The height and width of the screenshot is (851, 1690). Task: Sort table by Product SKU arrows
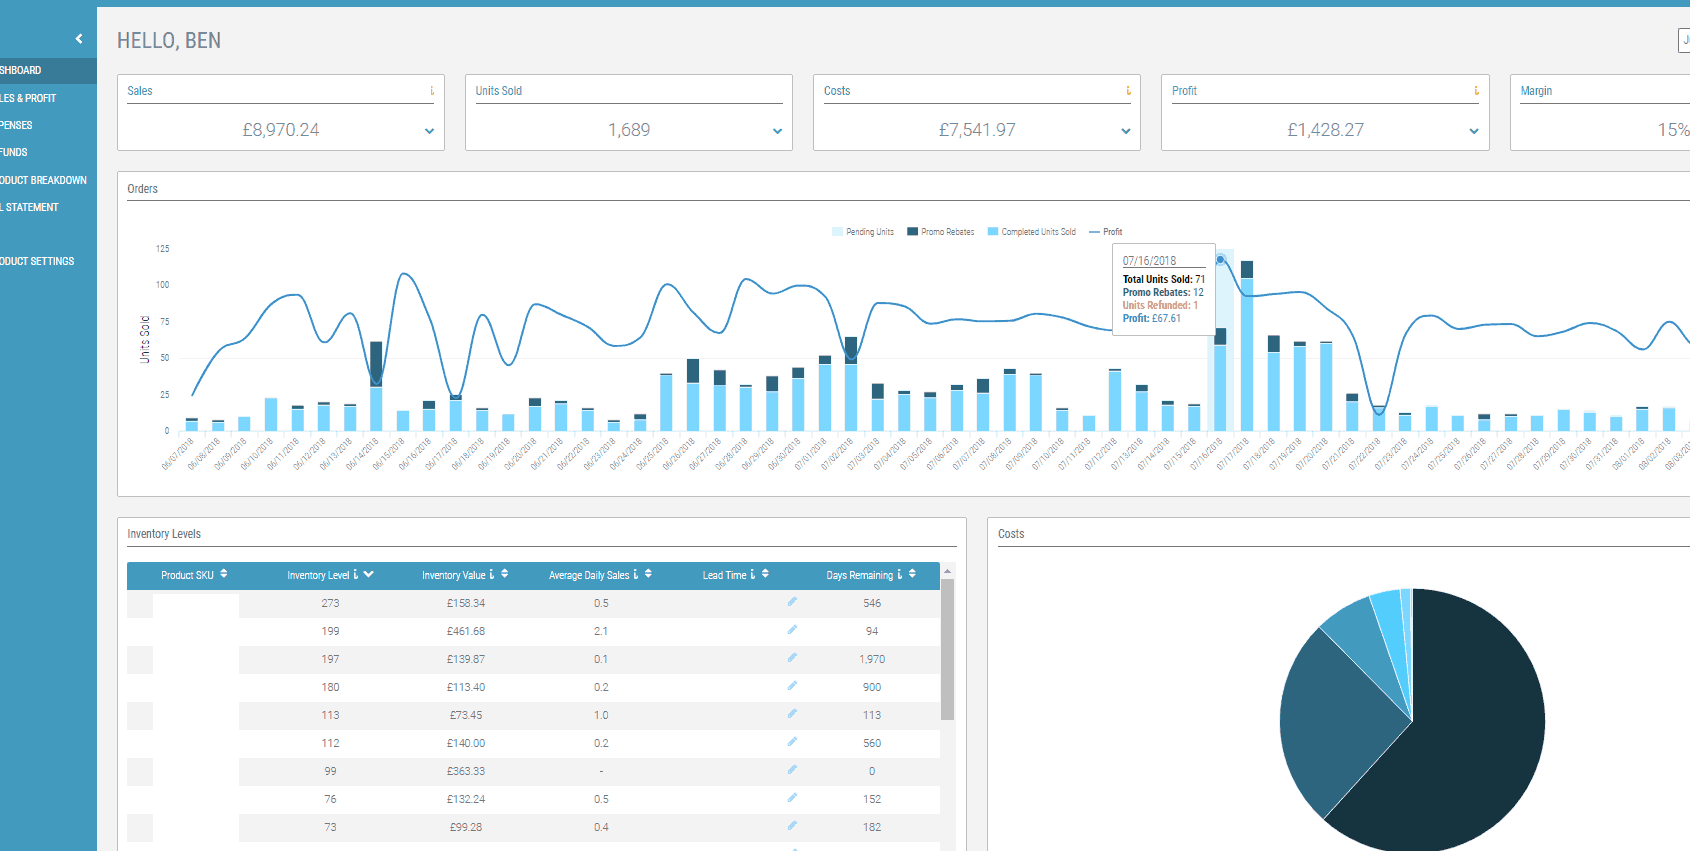pyautogui.click(x=224, y=574)
